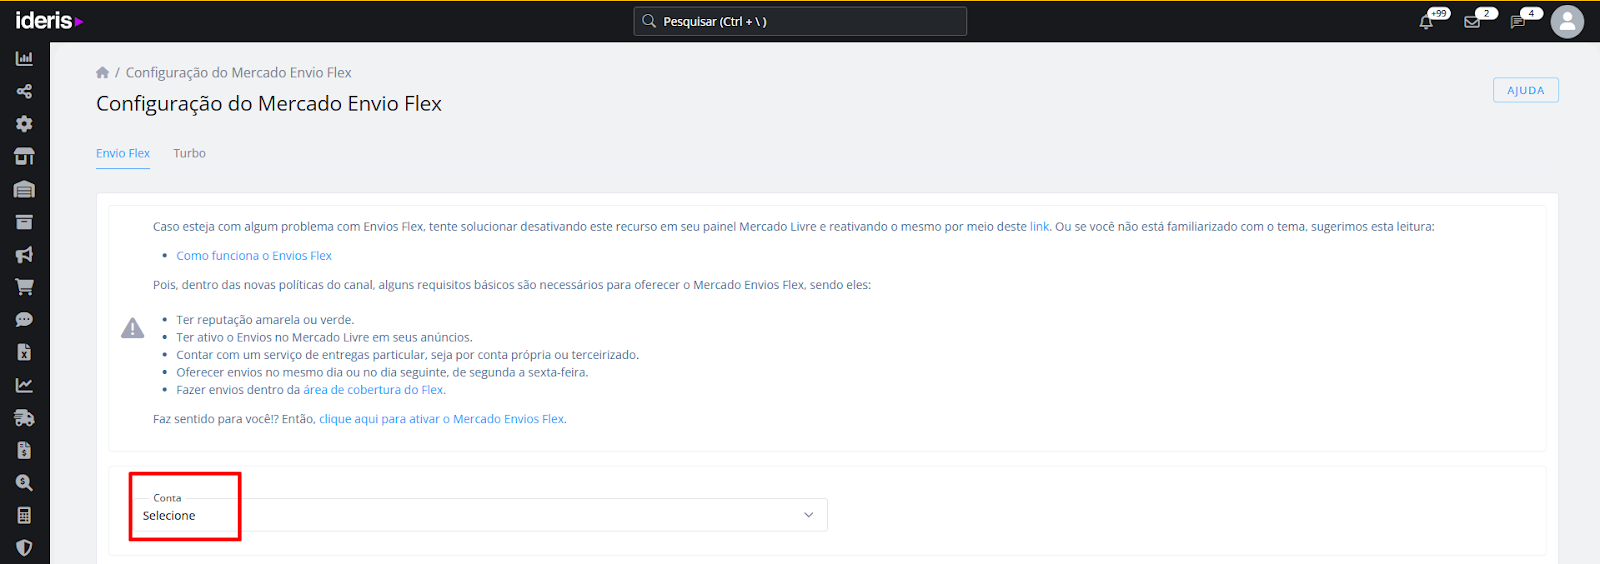Open the magnifier dollar search sidebar icon
The height and width of the screenshot is (564, 1600).
click(24, 483)
